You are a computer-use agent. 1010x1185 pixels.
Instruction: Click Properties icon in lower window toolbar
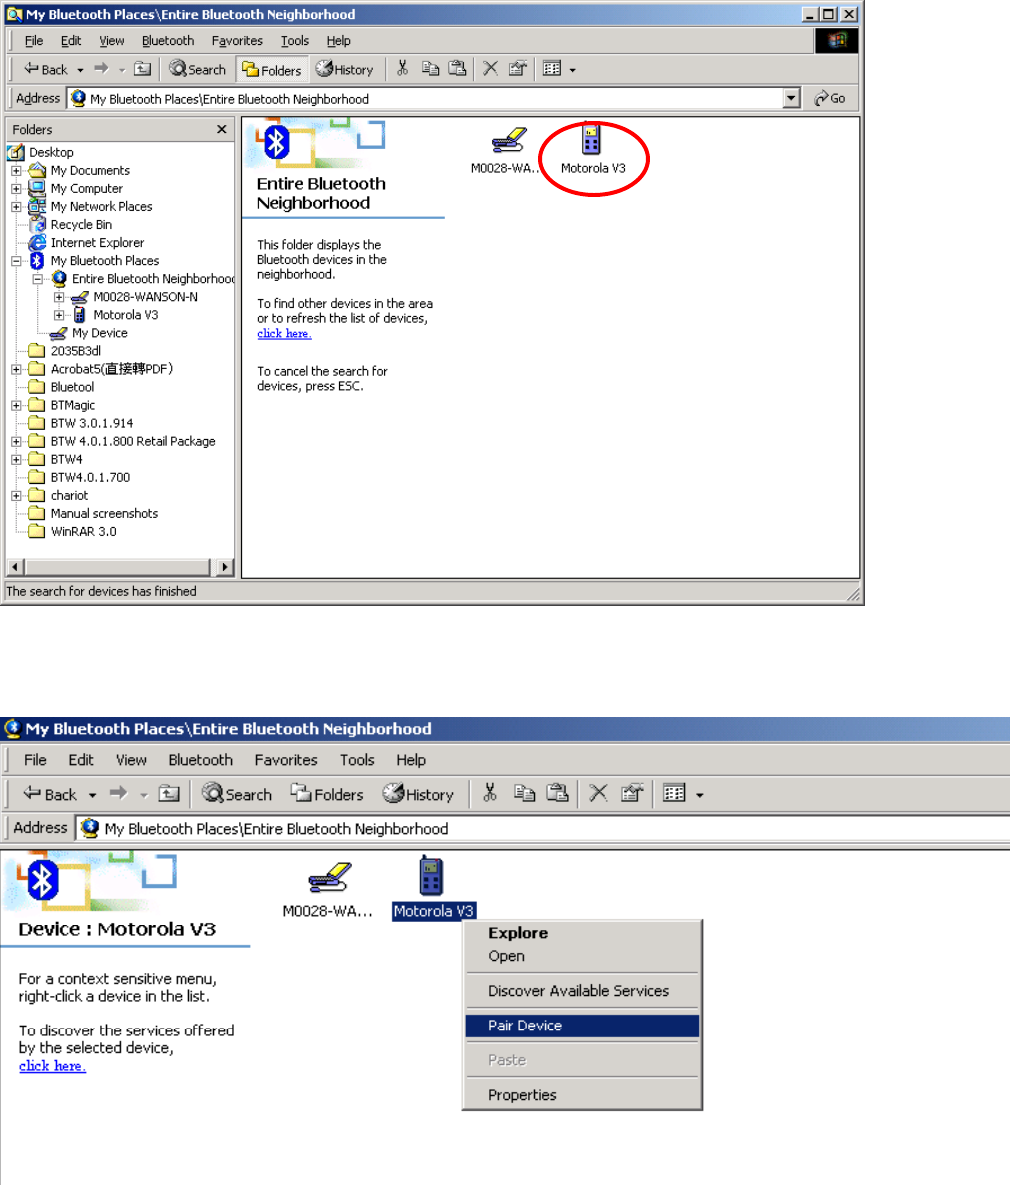(x=631, y=793)
